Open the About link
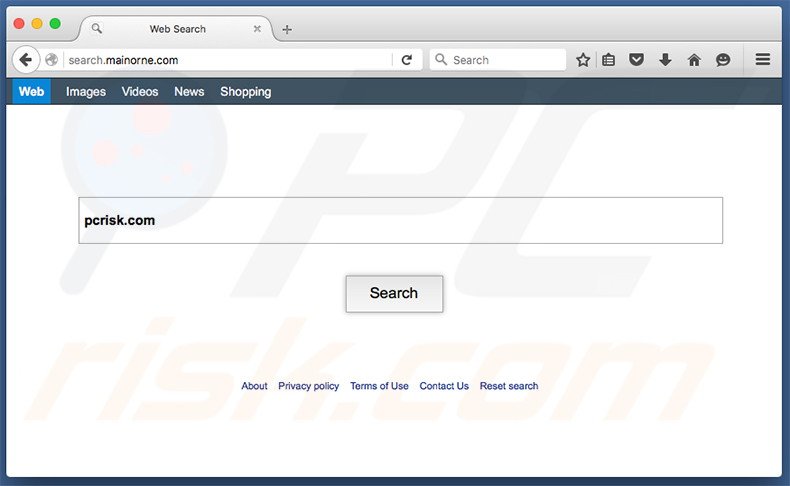This screenshot has width=790, height=486. tap(254, 386)
